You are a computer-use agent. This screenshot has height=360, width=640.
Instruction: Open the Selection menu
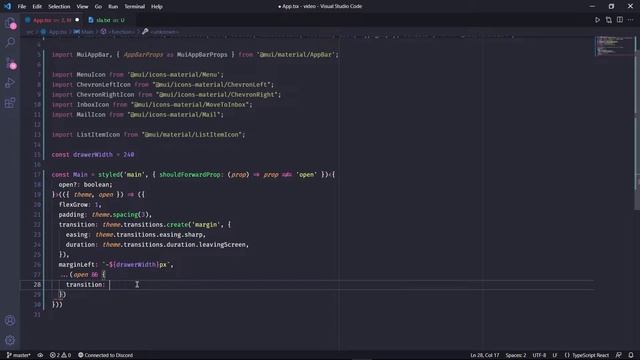coord(59,7)
